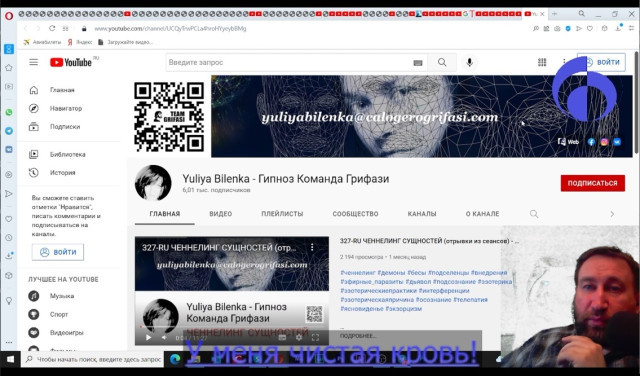This screenshot has width=640, height=376.
Task: Search within channel using magnifier icon
Action: [534, 214]
